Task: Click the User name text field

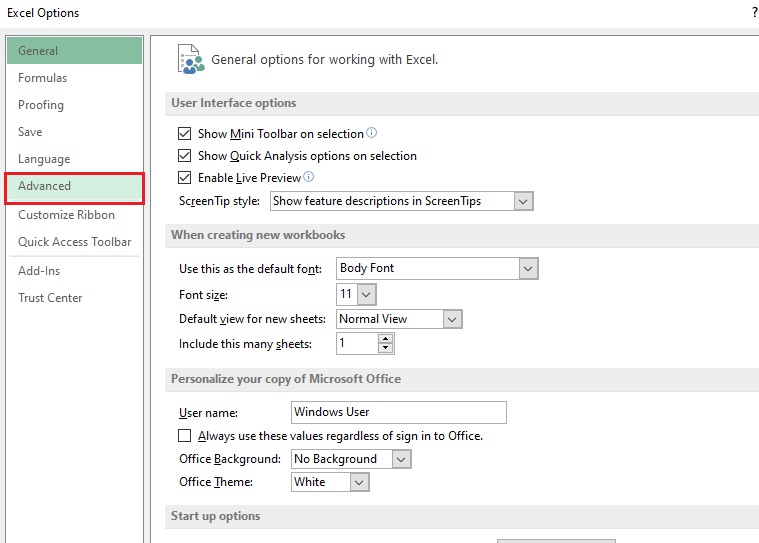Action: (399, 412)
